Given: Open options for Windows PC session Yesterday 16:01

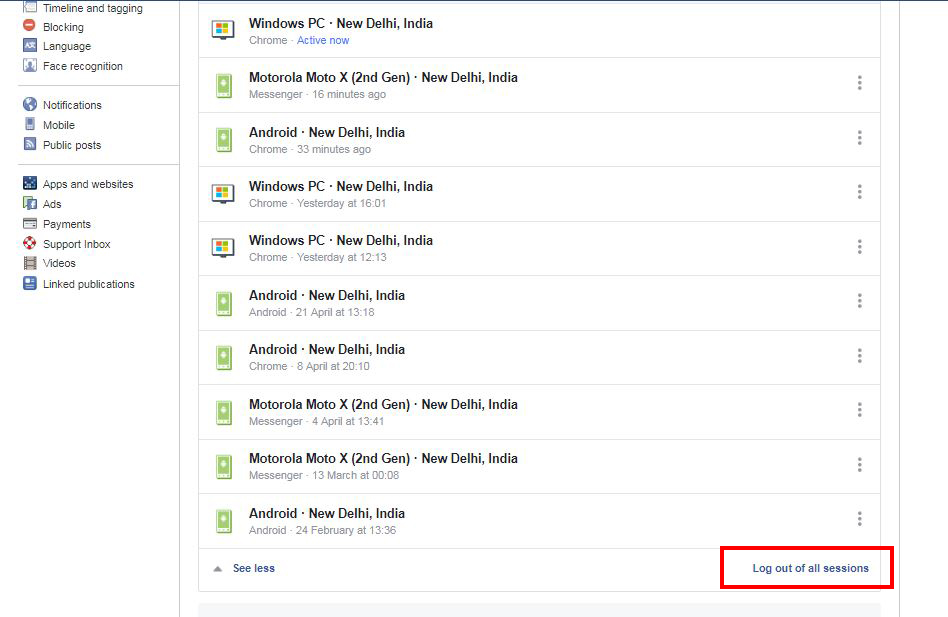Looking at the screenshot, I should point(859,192).
